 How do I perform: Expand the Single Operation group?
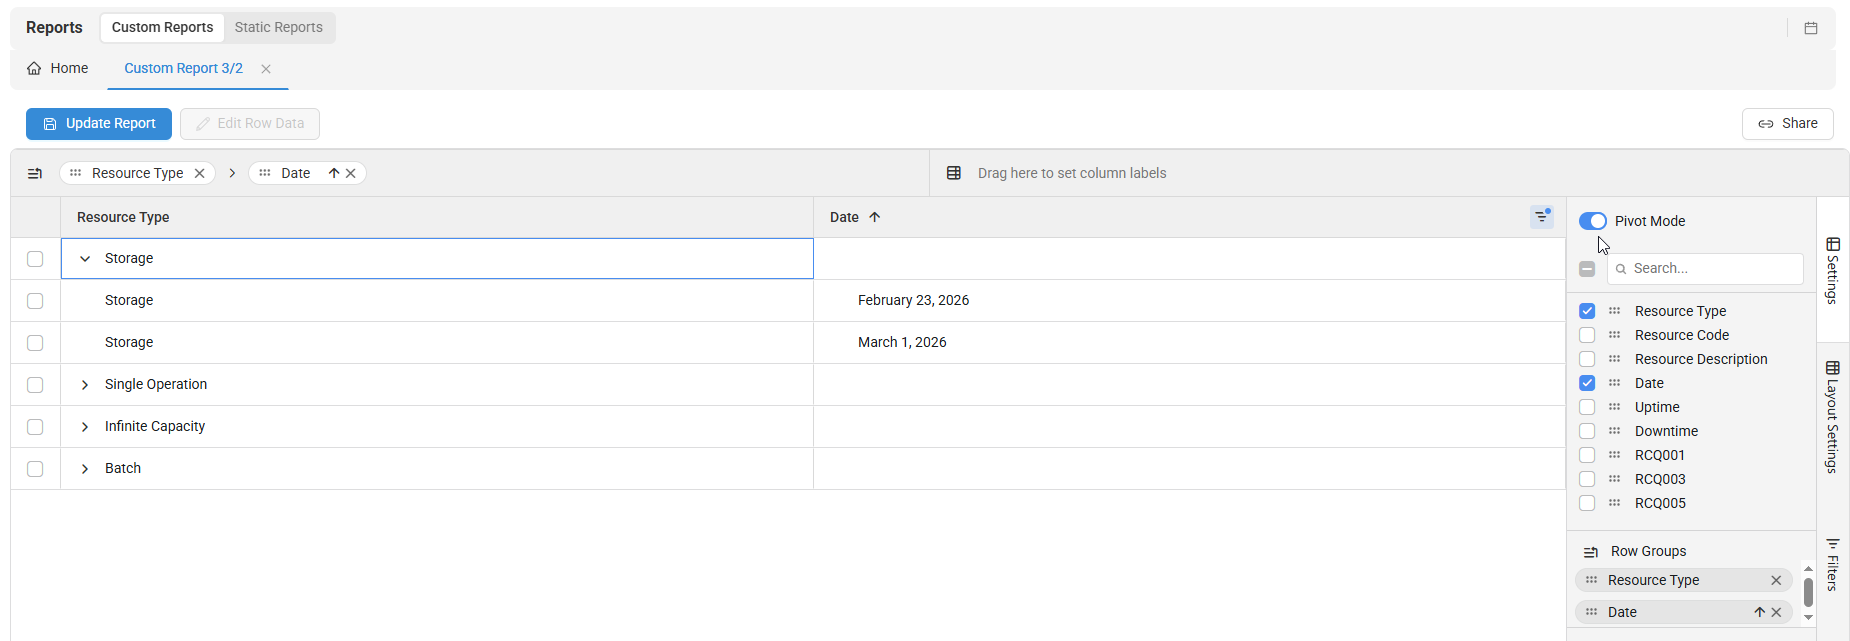pyautogui.click(x=85, y=385)
